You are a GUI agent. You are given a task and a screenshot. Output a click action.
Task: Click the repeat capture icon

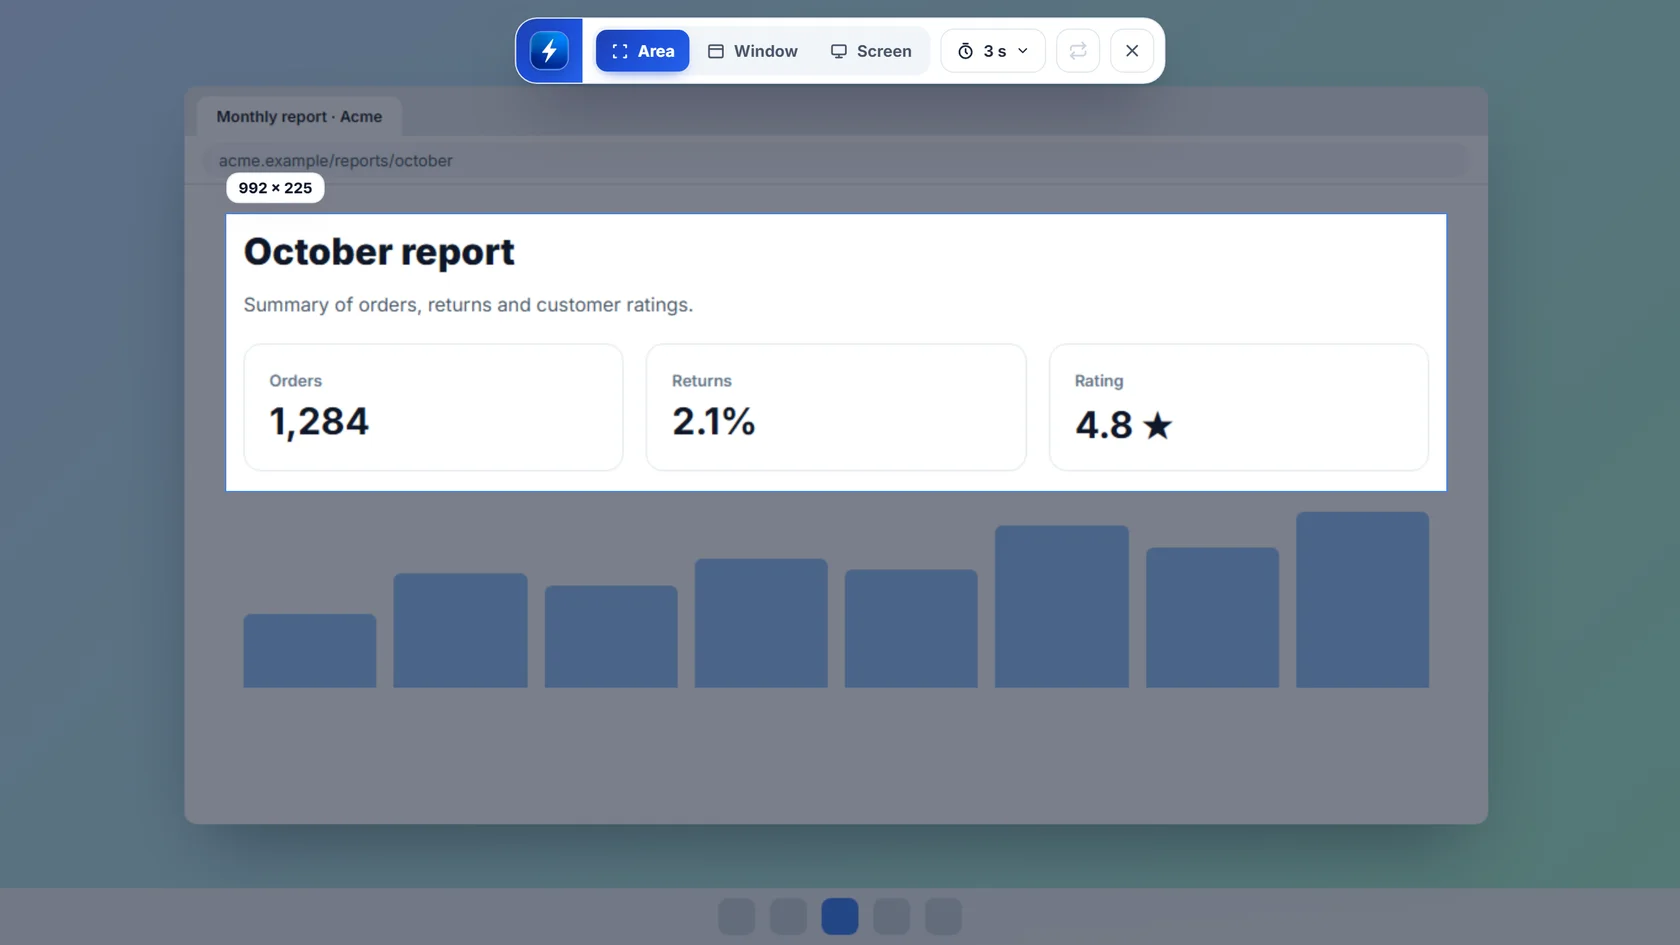1078,51
